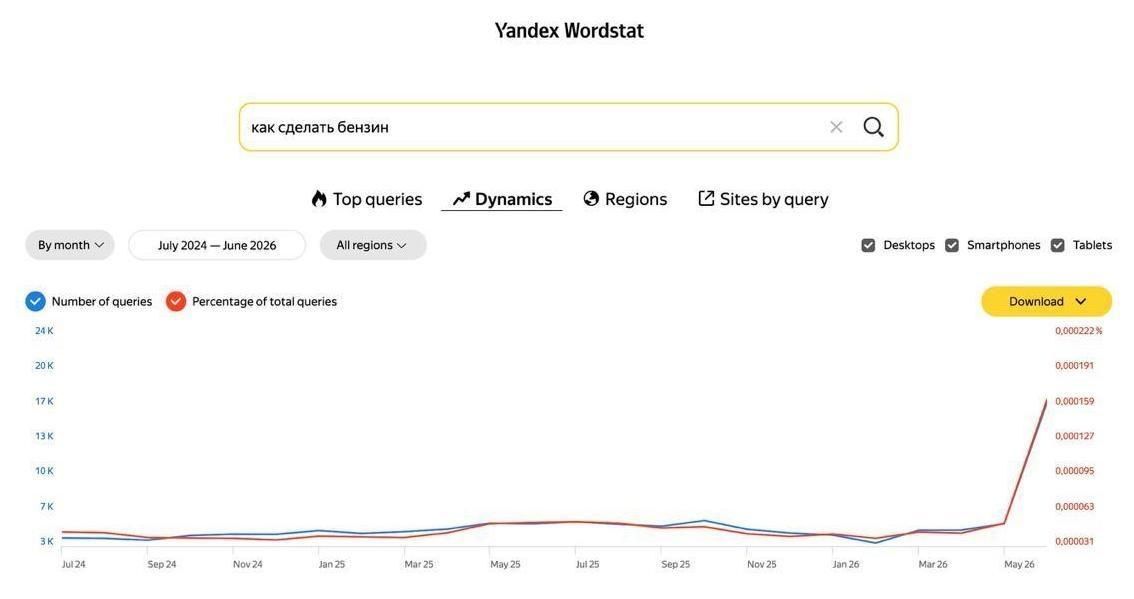Click the 0,000159 axis value

[1075, 401]
